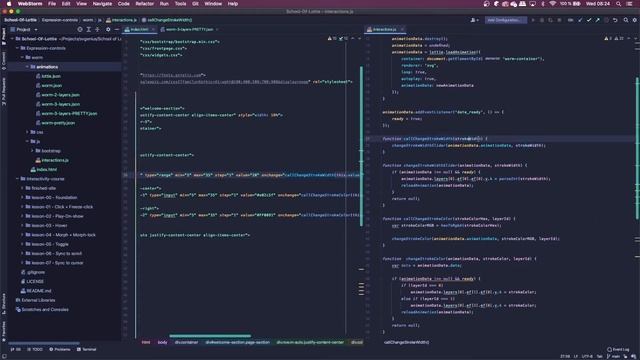Click vertical scrollbar of interactions.js editor

click(x=638, y=149)
